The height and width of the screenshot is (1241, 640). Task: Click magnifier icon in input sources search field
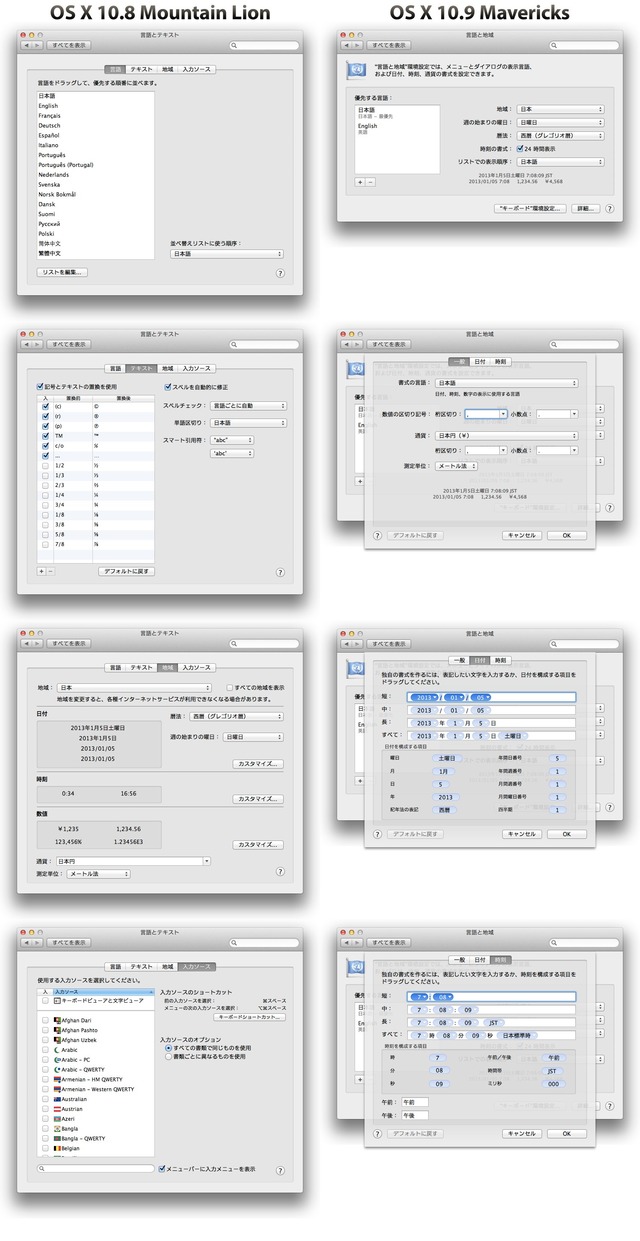pyautogui.click(x=42, y=1168)
